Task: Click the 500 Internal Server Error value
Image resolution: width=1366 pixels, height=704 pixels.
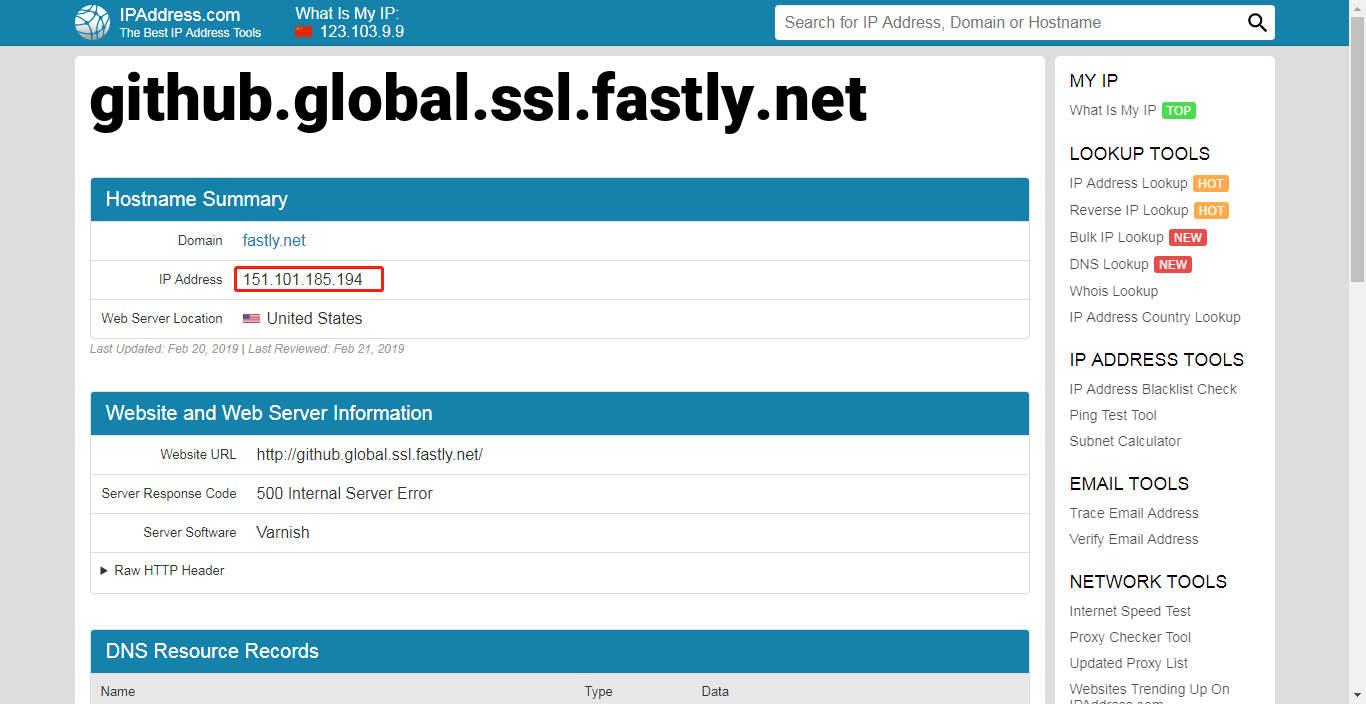Action: coord(345,494)
